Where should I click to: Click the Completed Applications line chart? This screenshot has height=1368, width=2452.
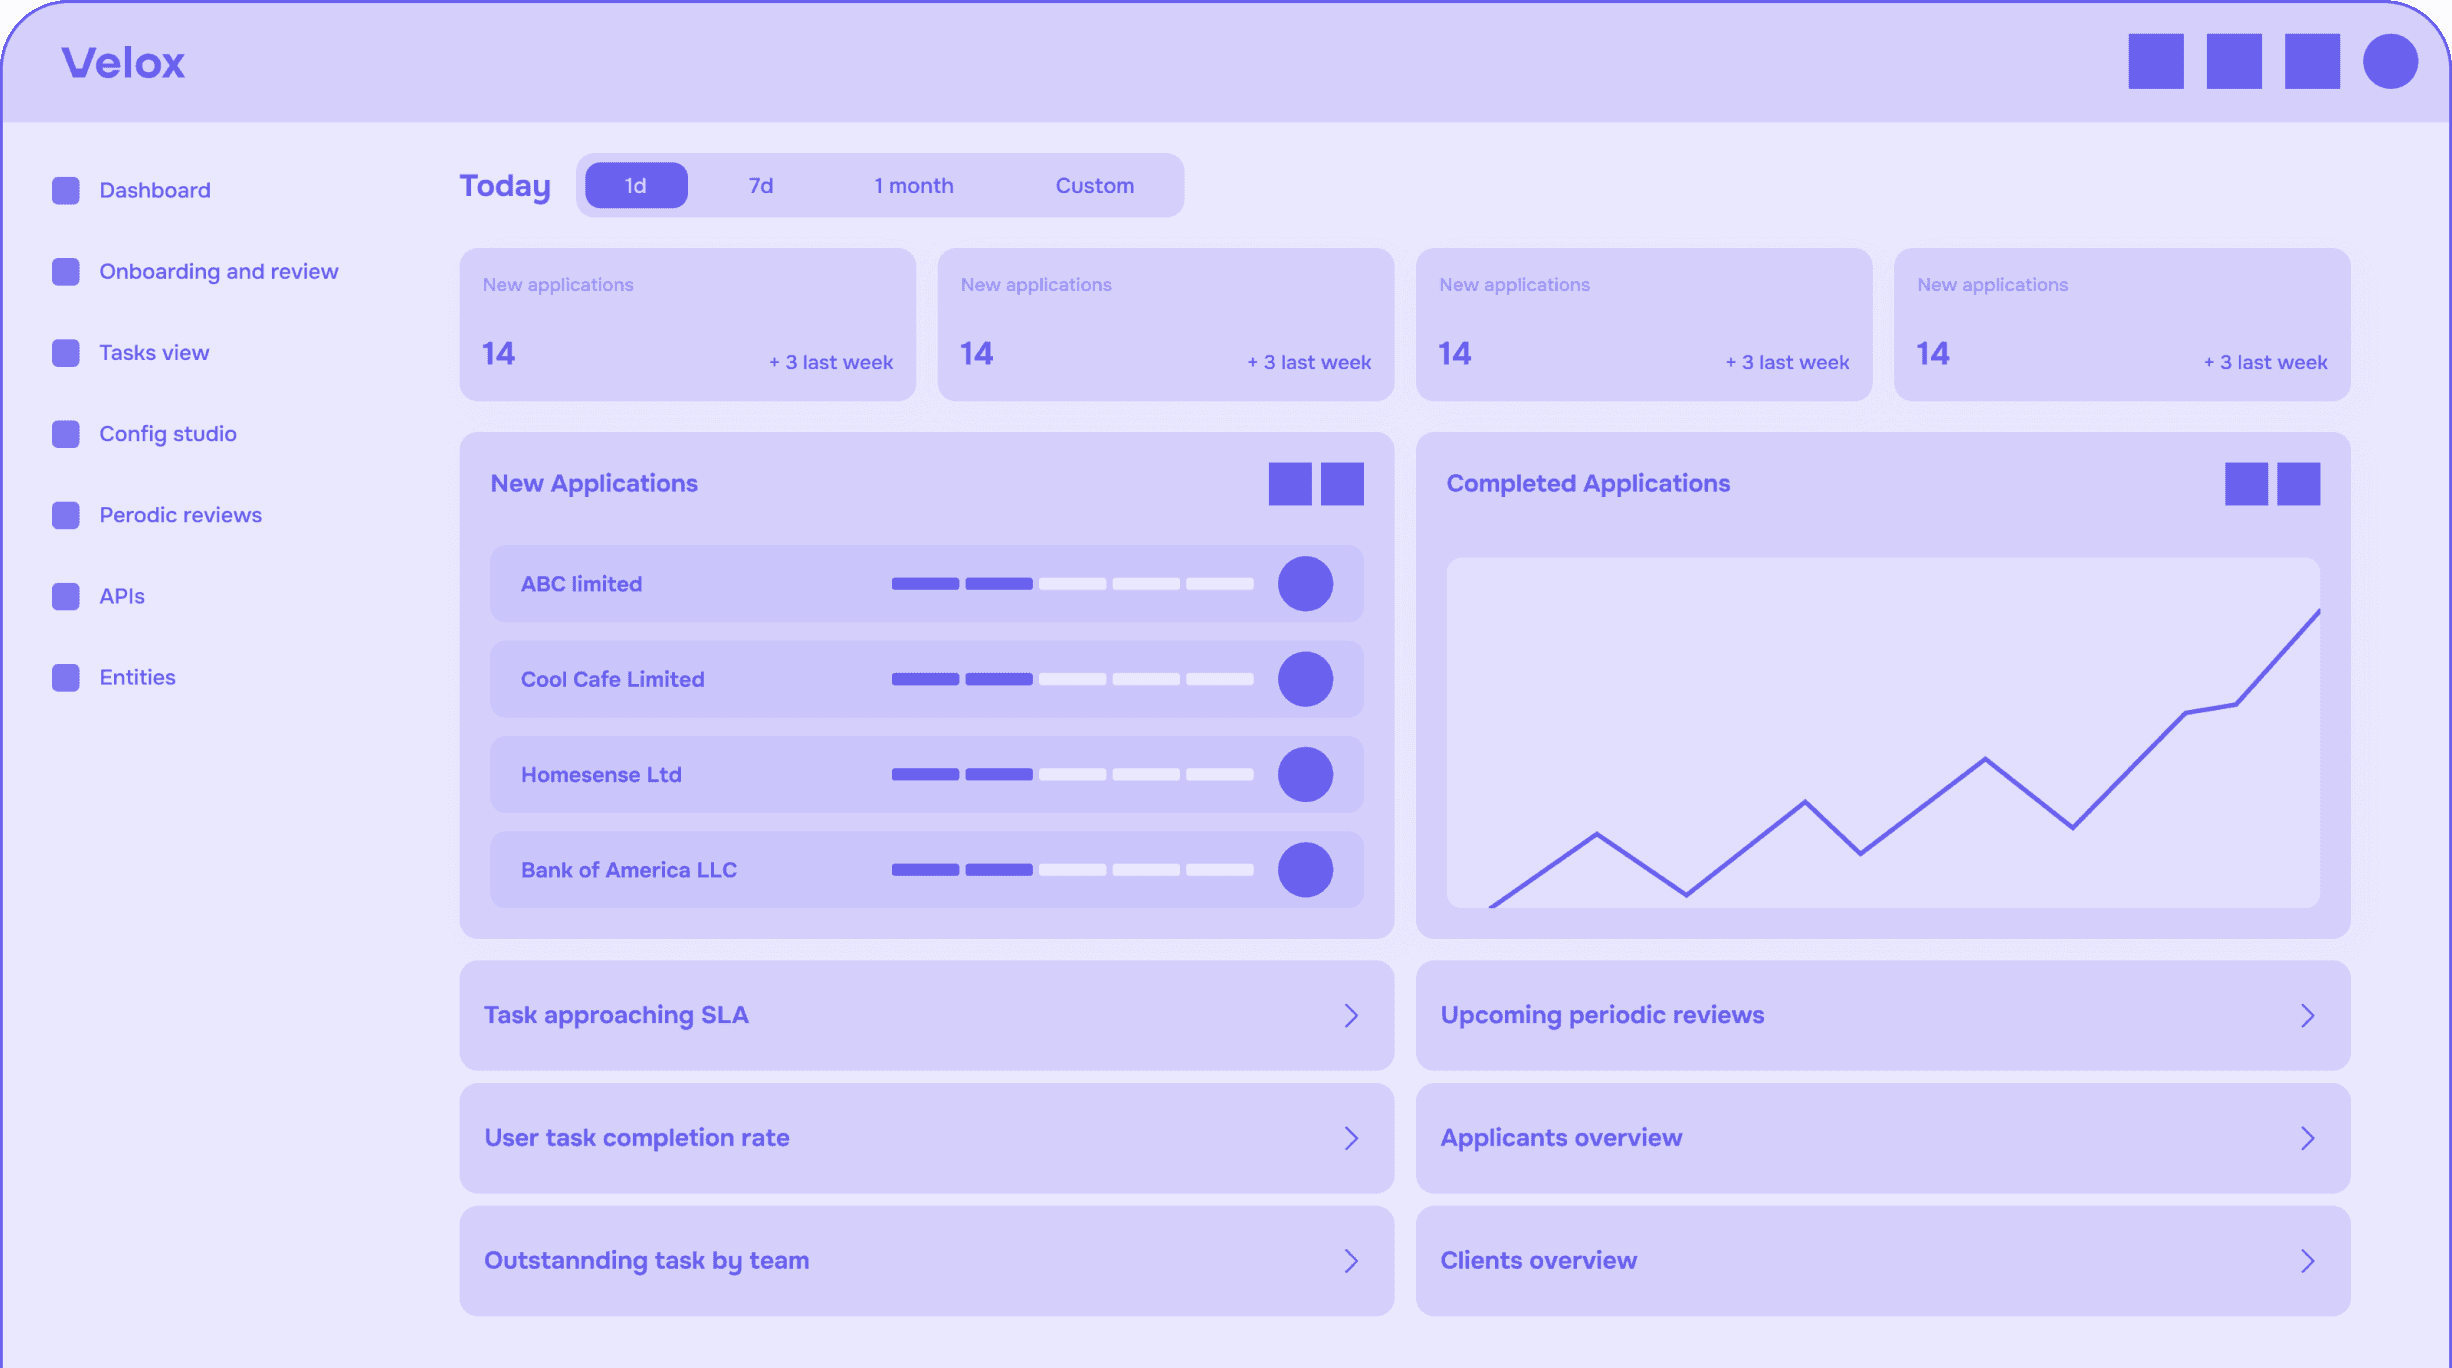pyautogui.click(x=1882, y=733)
